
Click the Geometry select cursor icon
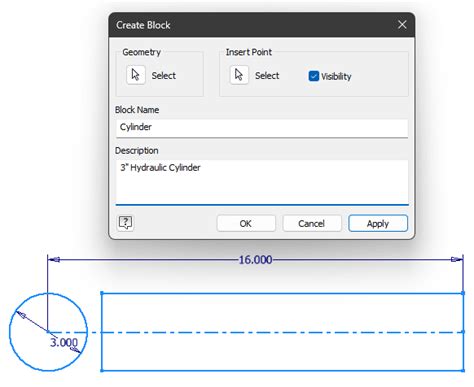coord(136,75)
